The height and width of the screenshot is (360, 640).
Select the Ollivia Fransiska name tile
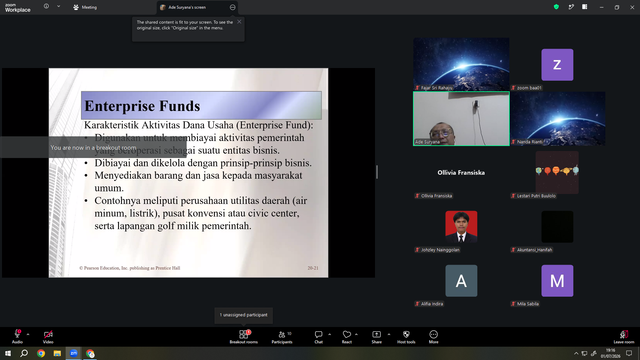point(461,173)
